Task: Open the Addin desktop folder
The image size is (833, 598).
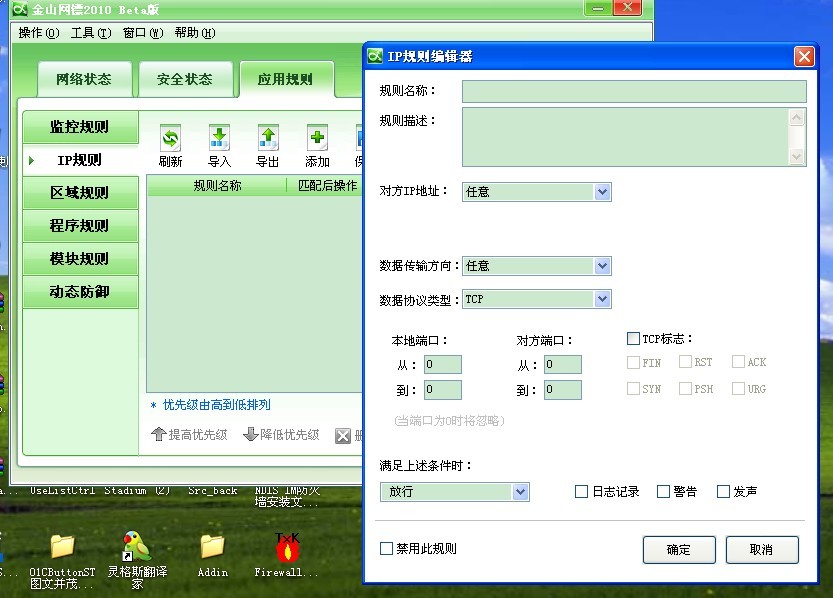Action: (212, 546)
